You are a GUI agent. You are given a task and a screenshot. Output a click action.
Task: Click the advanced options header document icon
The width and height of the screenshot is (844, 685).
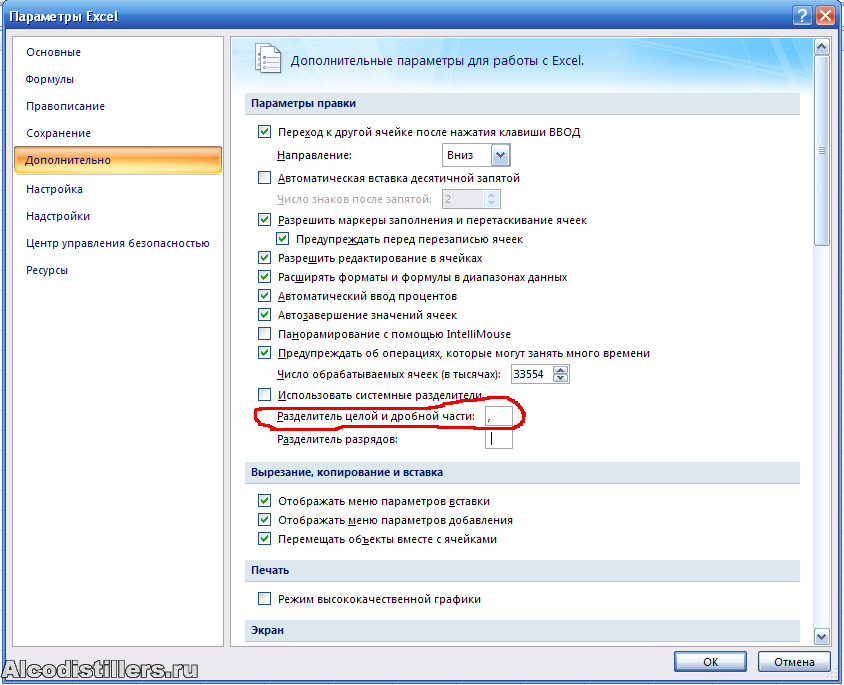267,59
